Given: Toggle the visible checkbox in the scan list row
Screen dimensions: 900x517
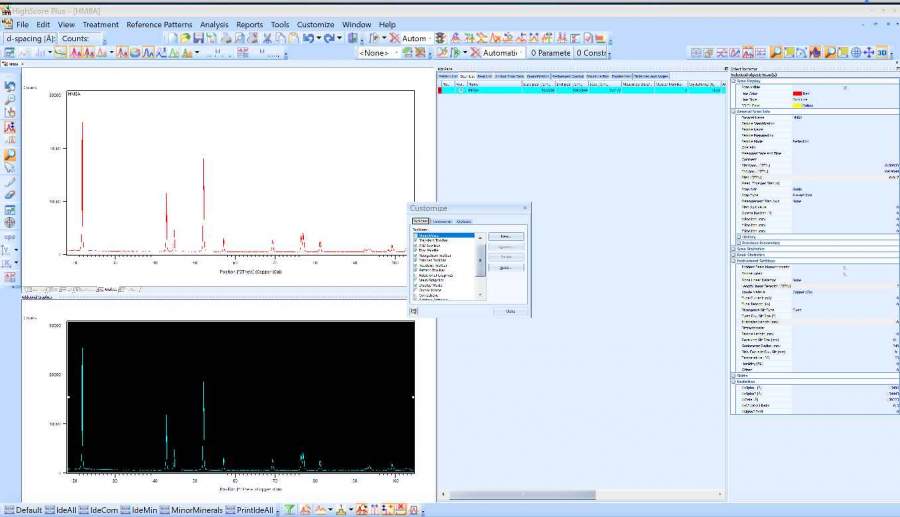Looking at the screenshot, I should 460,90.
